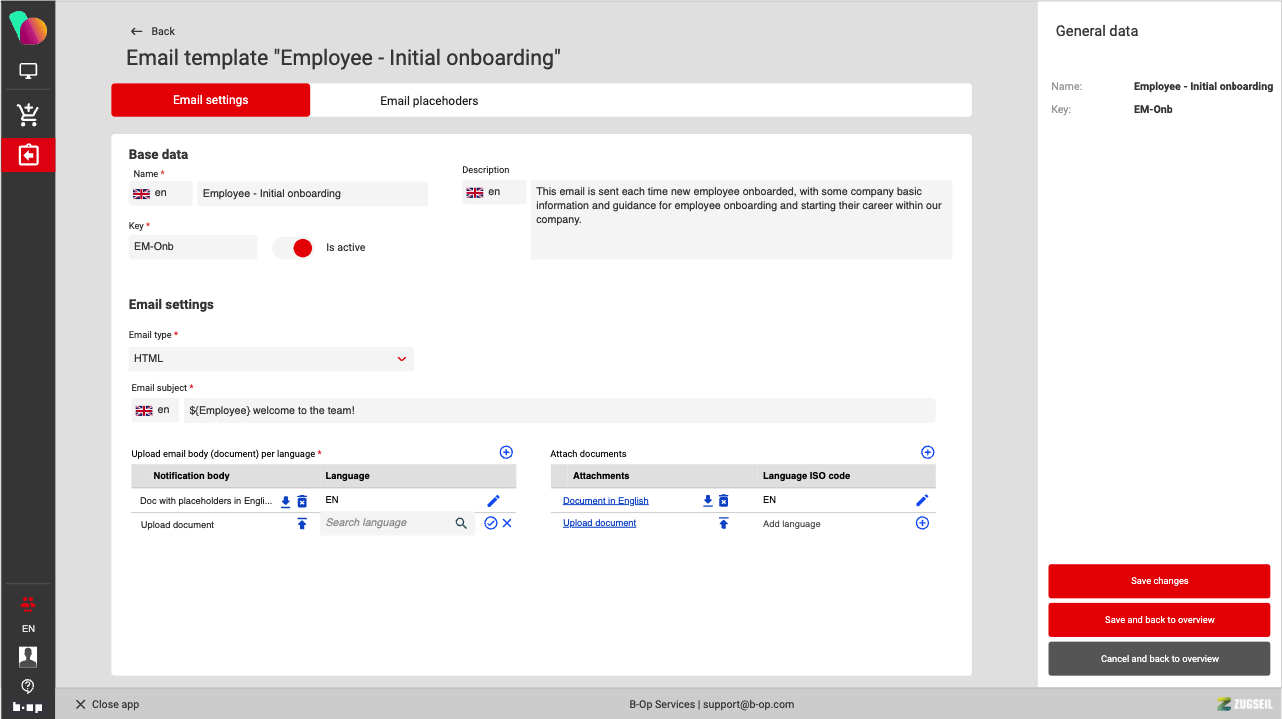This screenshot has height=719, width=1282.
Task: Edit the EN notification body language
Action: [x=493, y=500]
